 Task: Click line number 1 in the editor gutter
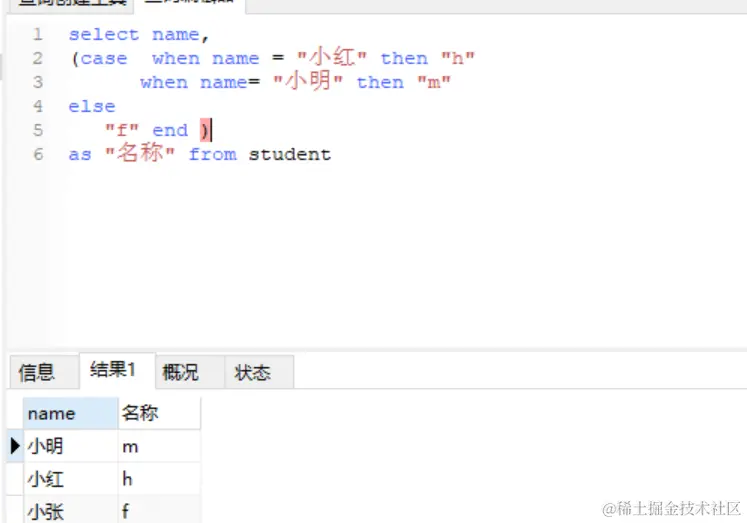(38, 34)
